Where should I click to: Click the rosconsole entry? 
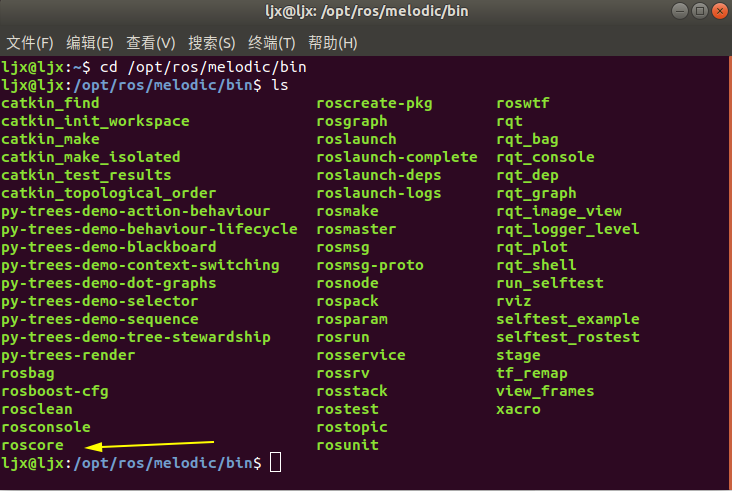46,427
